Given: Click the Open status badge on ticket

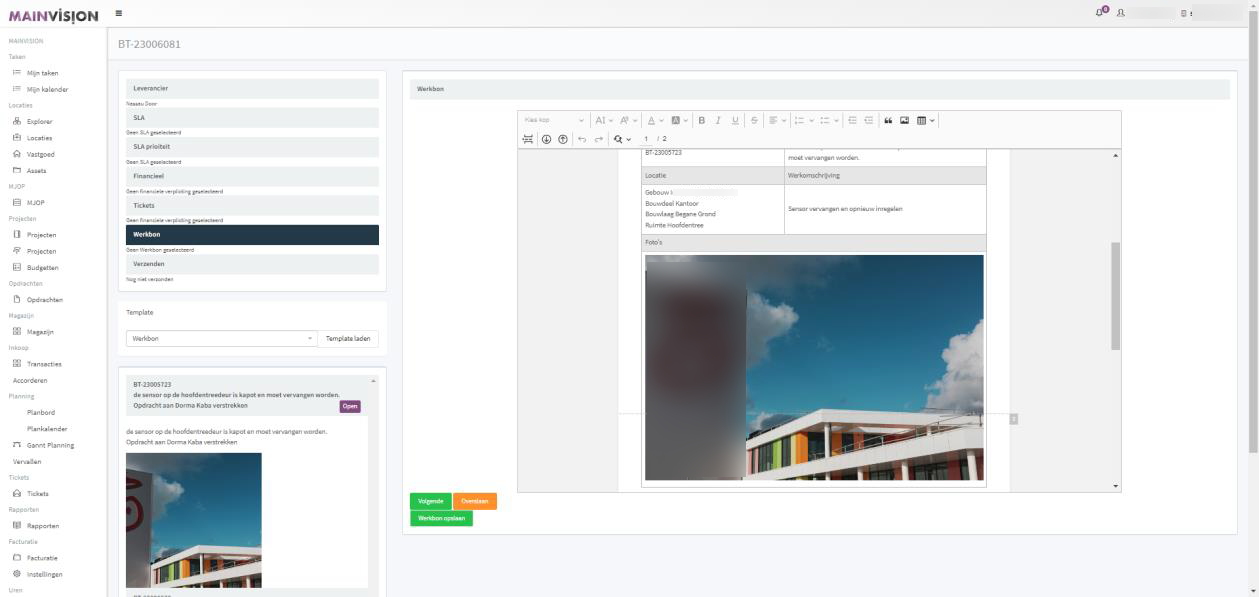Looking at the screenshot, I should 350,406.
